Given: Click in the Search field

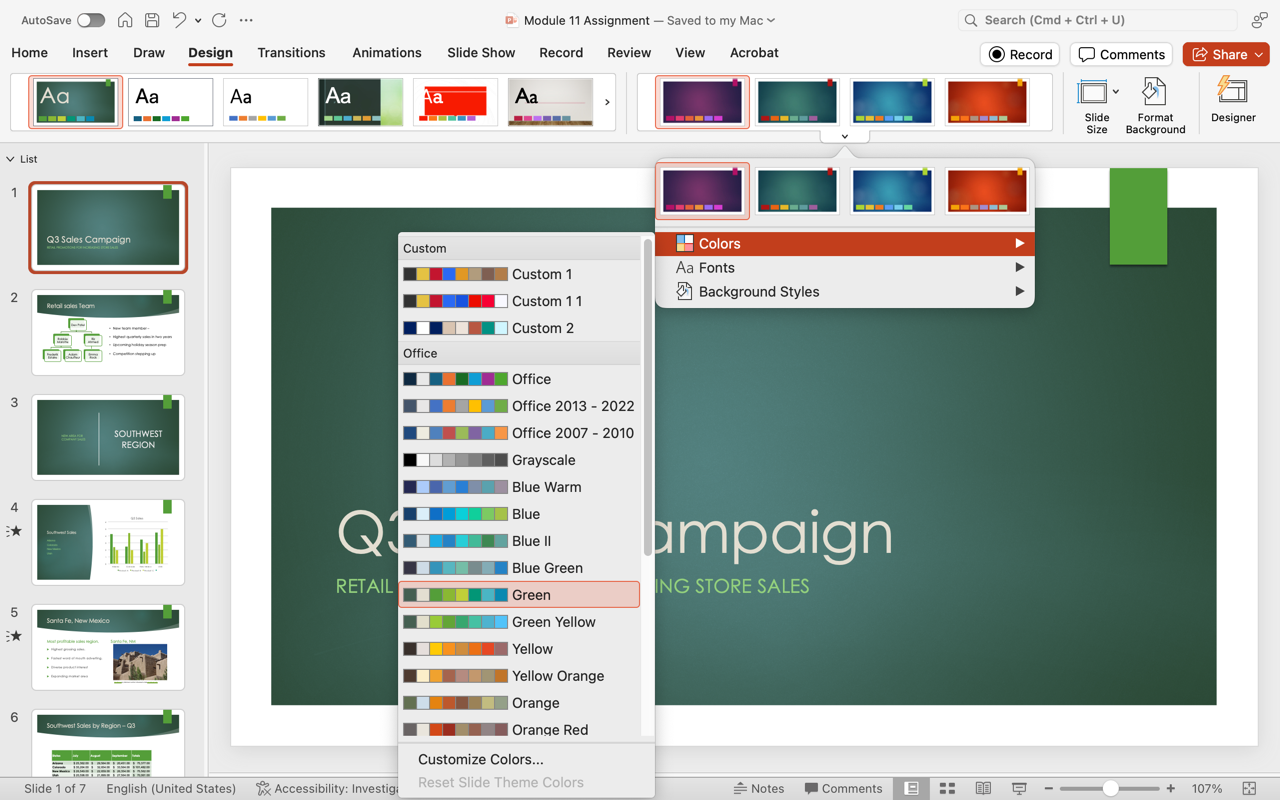Looking at the screenshot, I should click(x=1097, y=20).
